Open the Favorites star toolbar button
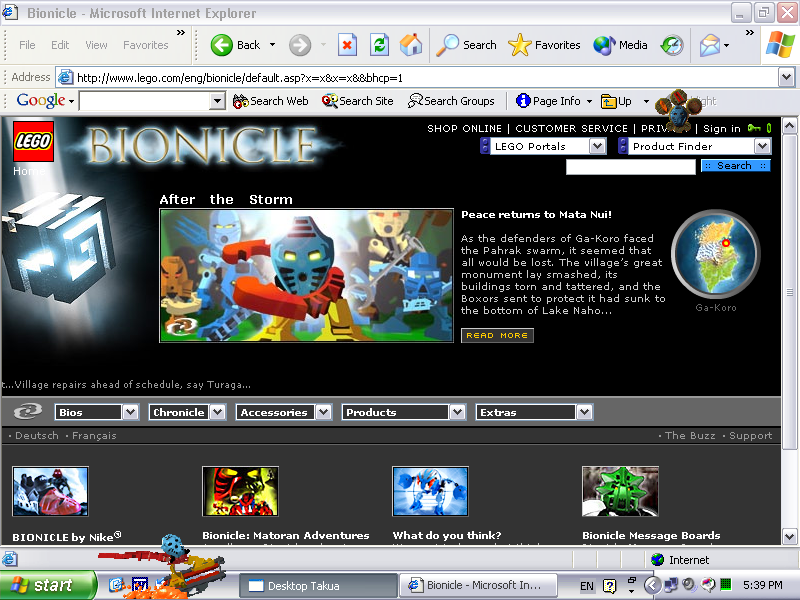The width and height of the screenshot is (800, 600). point(544,45)
